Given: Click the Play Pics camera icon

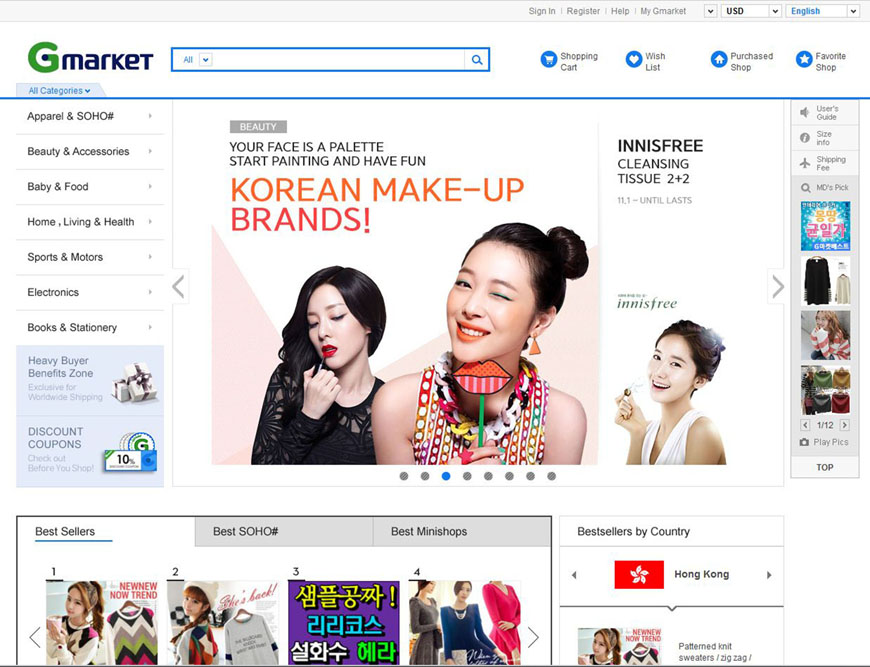Looking at the screenshot, I should (x=805, y=442).
